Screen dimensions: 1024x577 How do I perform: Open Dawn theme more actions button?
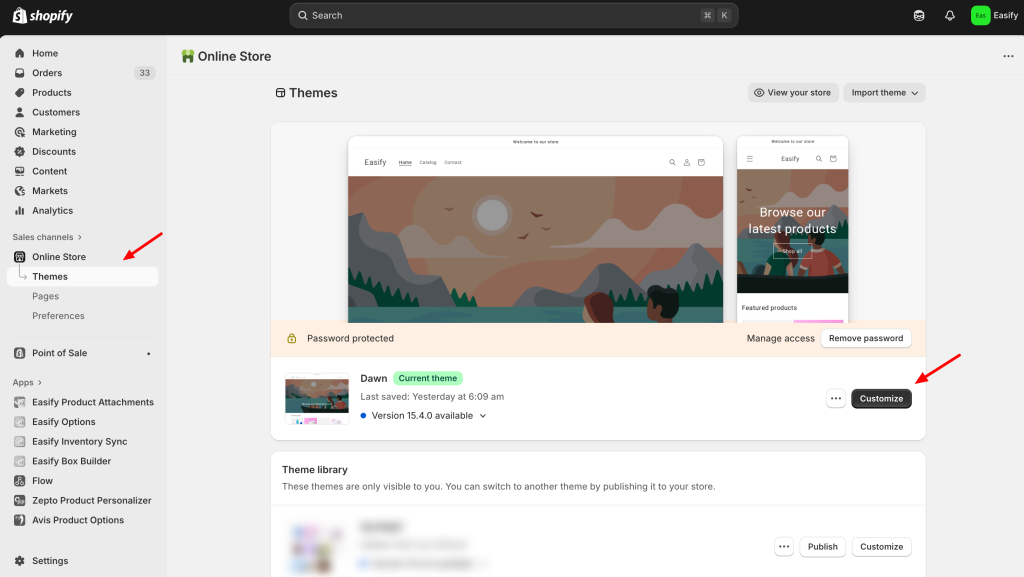click(836, 398)
